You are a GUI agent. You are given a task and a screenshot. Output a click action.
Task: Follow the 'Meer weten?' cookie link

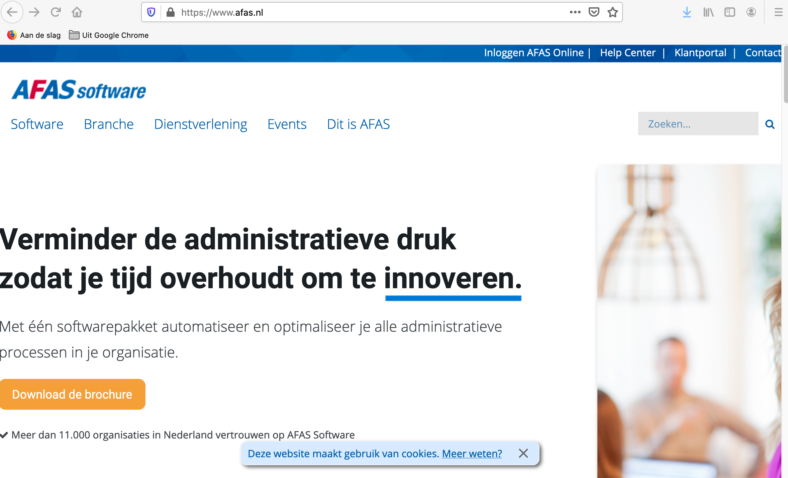click(472, 454)
